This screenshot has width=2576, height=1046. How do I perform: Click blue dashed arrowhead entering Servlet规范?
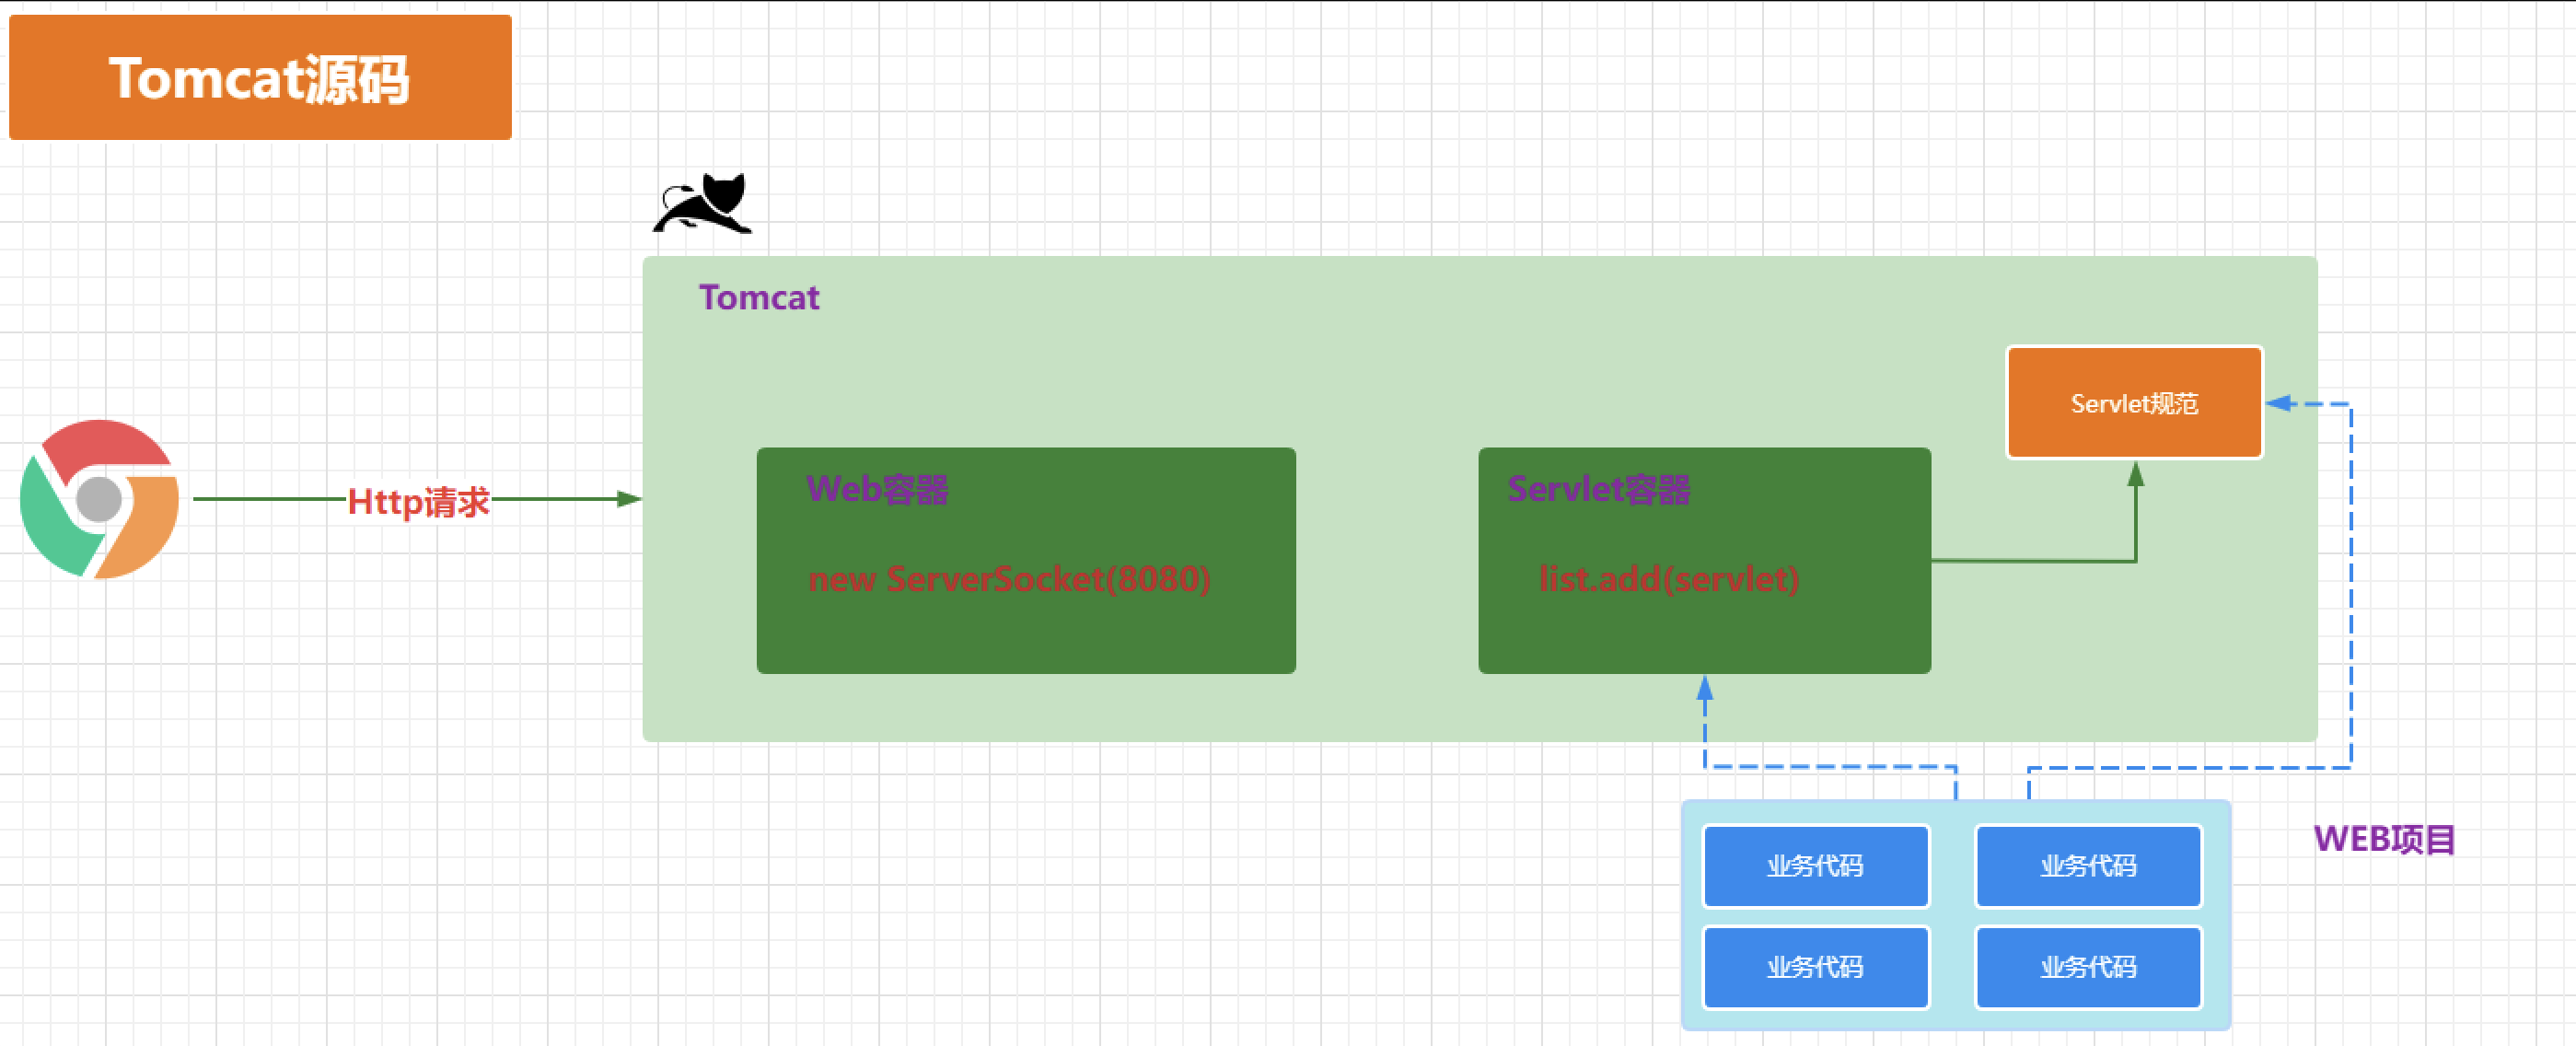pyautogui.click(x=2279, y=403)
